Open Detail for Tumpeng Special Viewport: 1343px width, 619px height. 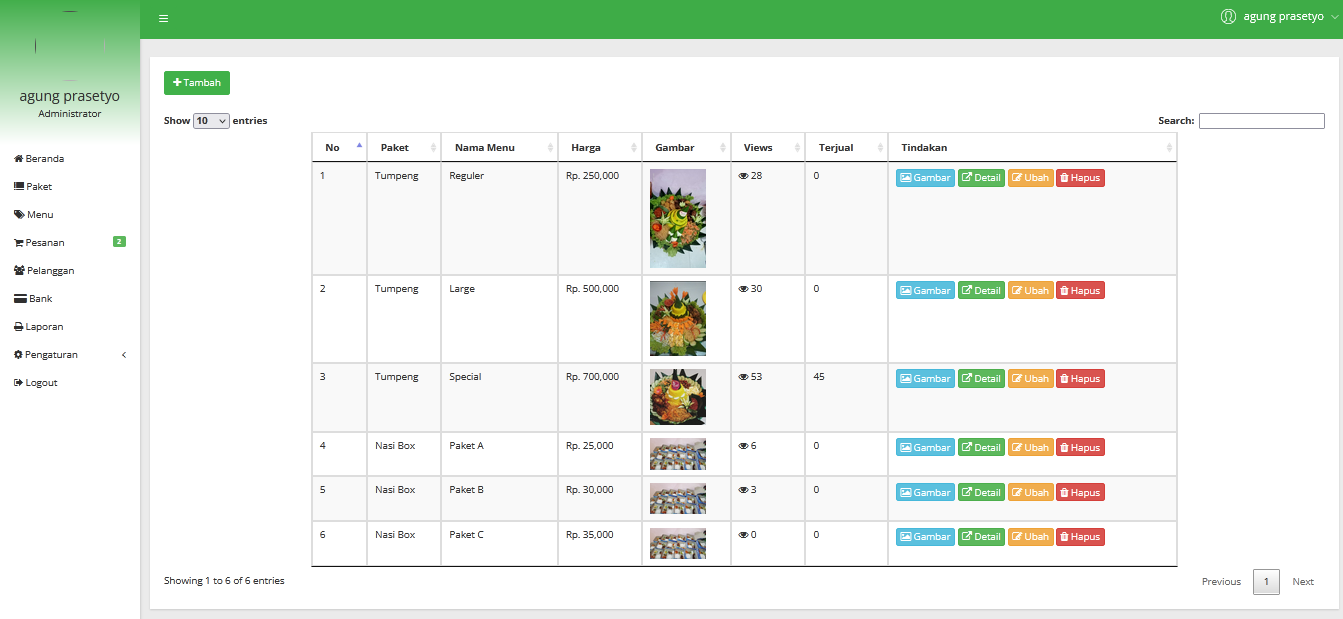click(x=981, y=379)
